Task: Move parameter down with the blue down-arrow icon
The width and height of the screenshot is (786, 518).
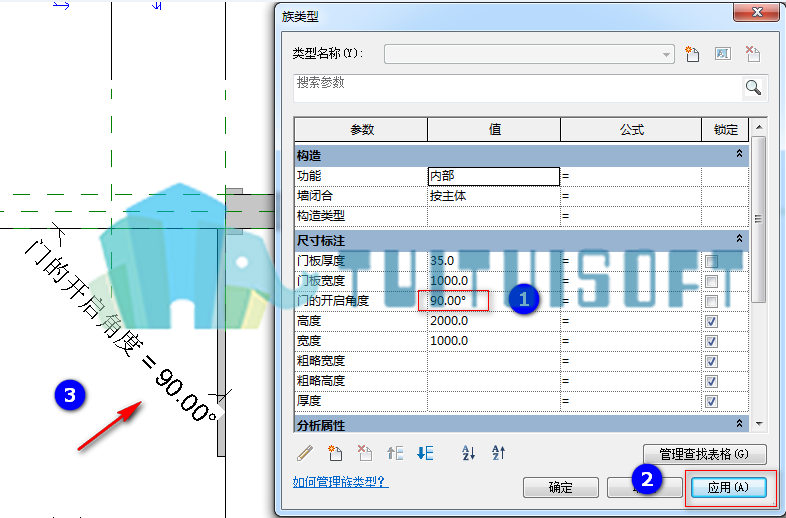Action: pos(425,453)
